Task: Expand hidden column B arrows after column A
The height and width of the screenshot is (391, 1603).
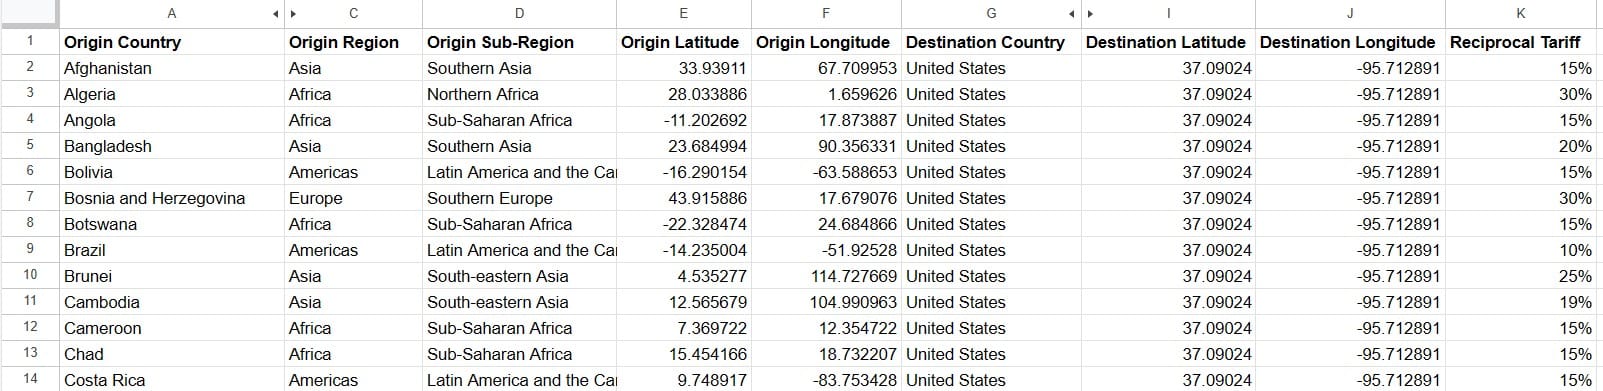Action: tap(284, 14)
